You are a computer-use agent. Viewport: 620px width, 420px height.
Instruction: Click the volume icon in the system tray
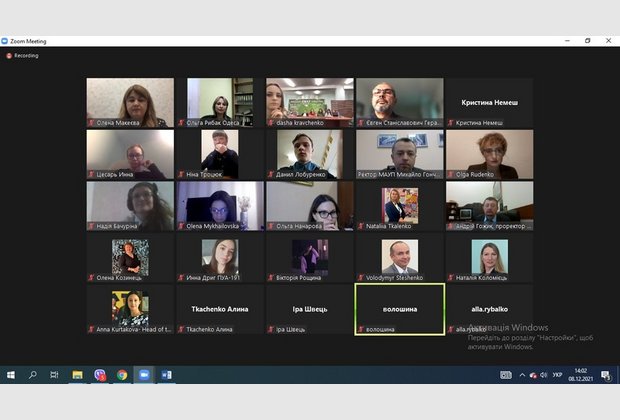544,375
